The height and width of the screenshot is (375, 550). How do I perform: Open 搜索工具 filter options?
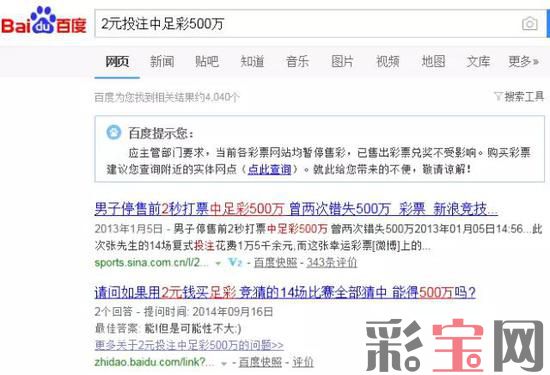click(x=519, y=96)
